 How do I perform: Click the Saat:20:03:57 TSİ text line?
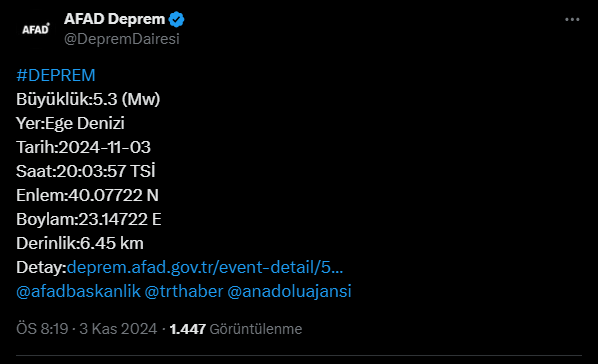click(x=86, y=171)
